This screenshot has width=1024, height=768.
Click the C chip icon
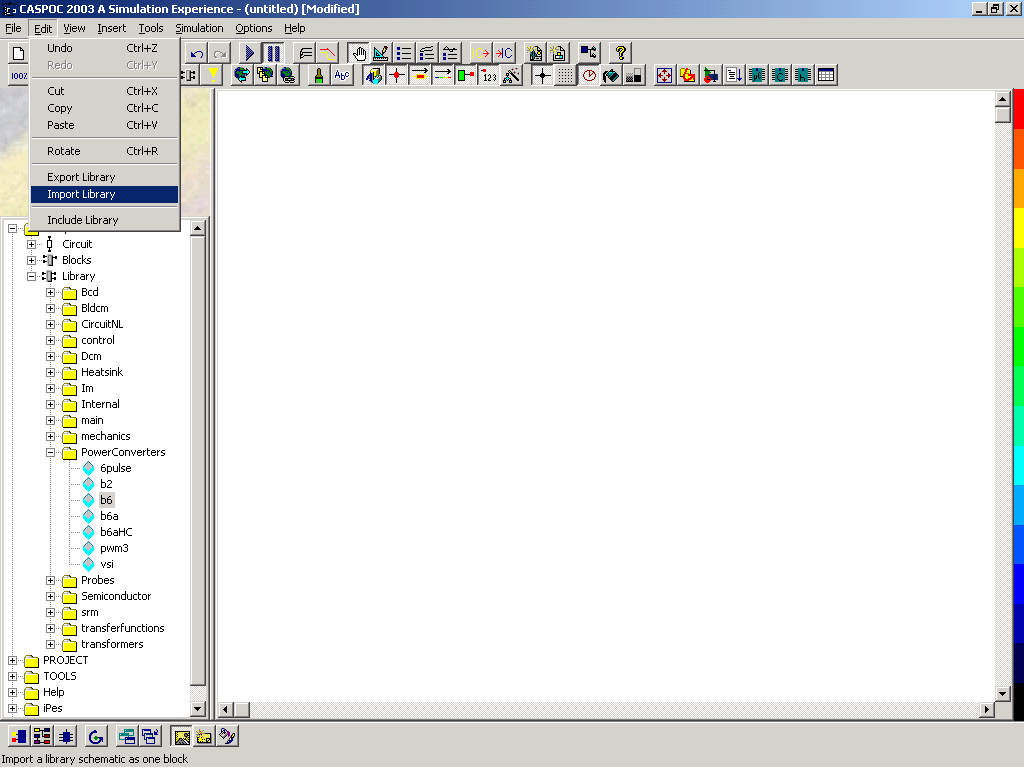[780, 75]
